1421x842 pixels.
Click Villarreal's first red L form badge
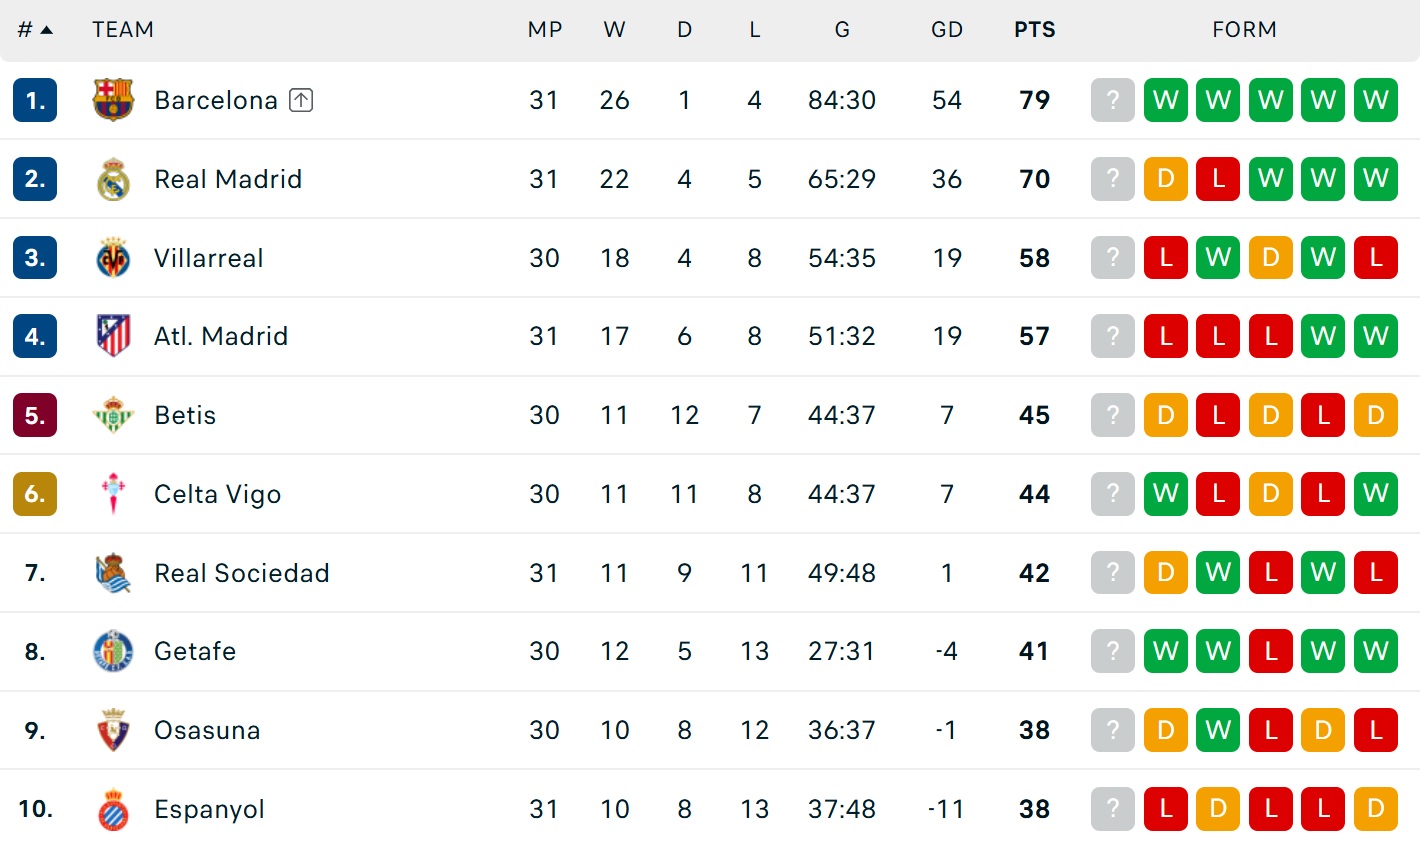point(1166,258)
